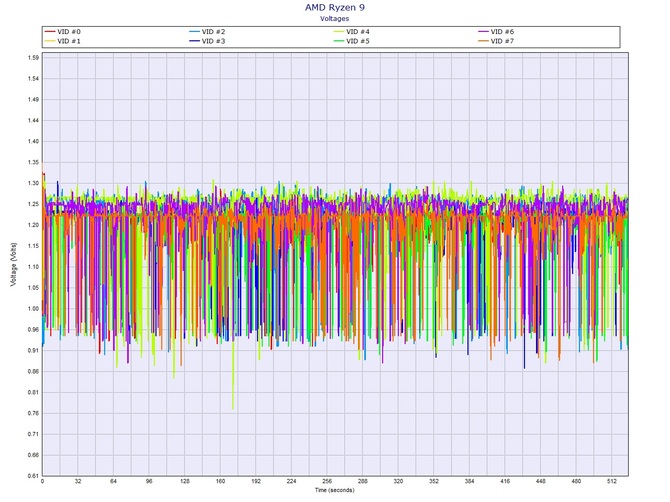Click the 32 x-axis tick label
The width and height of the screenshot is (670, 502).
click(x=78, y=481)
